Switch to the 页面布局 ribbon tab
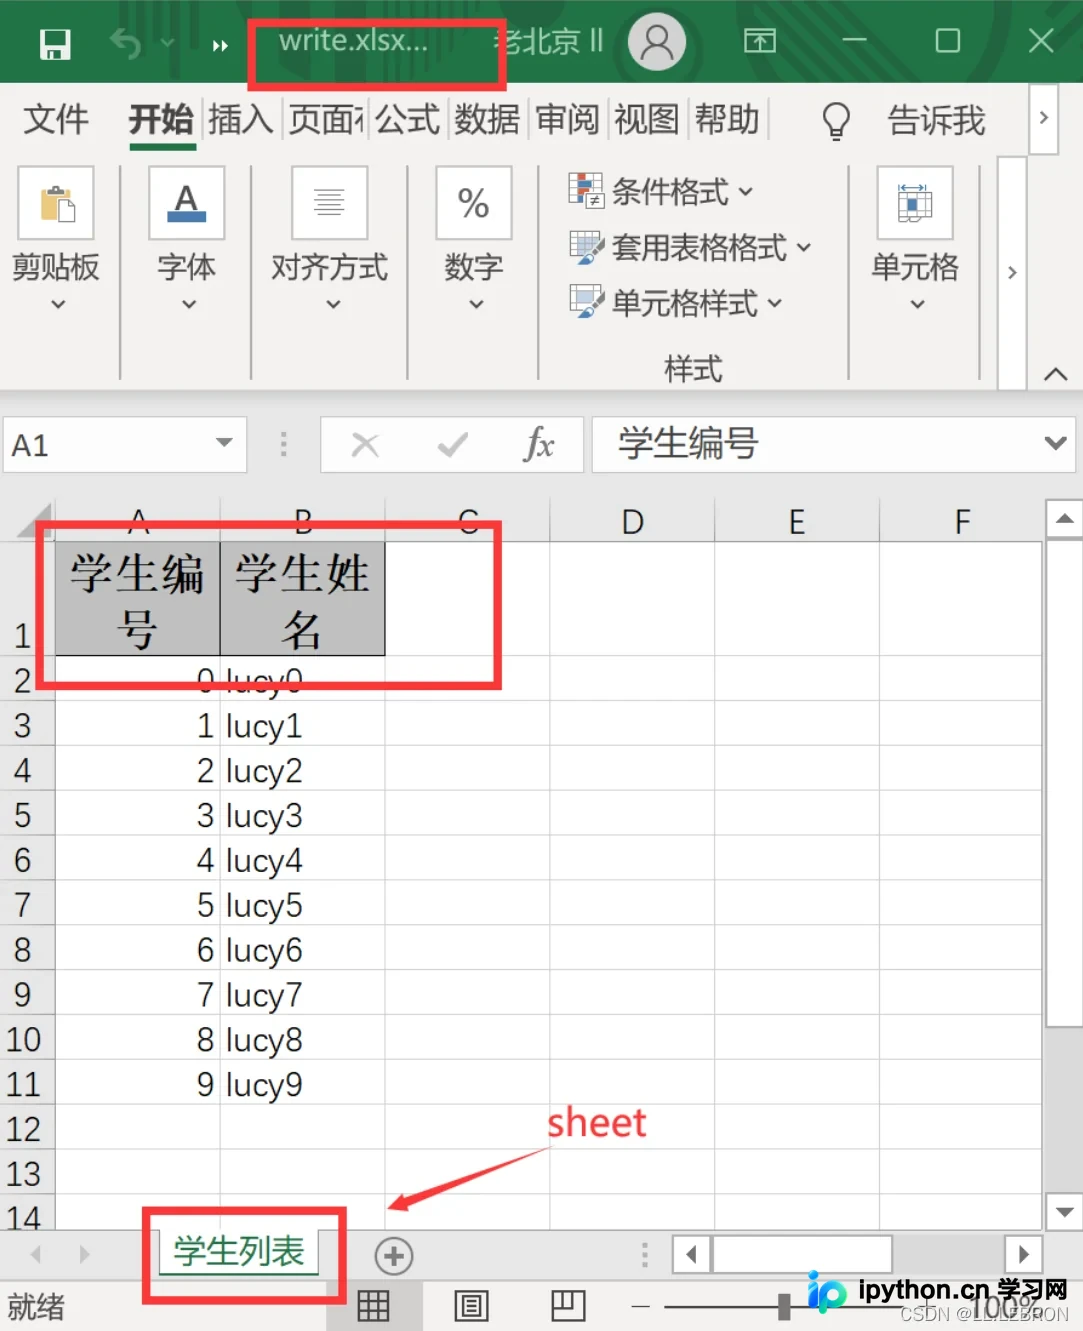The image size is (1083, 1331). [326, 119]
